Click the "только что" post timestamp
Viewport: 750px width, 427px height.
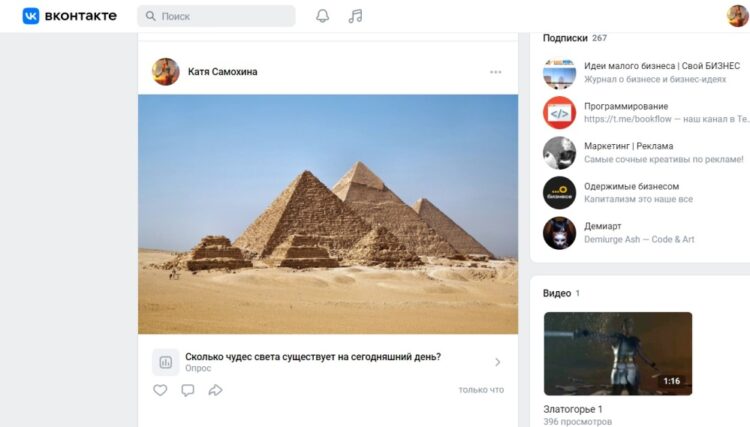pos(481,390)
